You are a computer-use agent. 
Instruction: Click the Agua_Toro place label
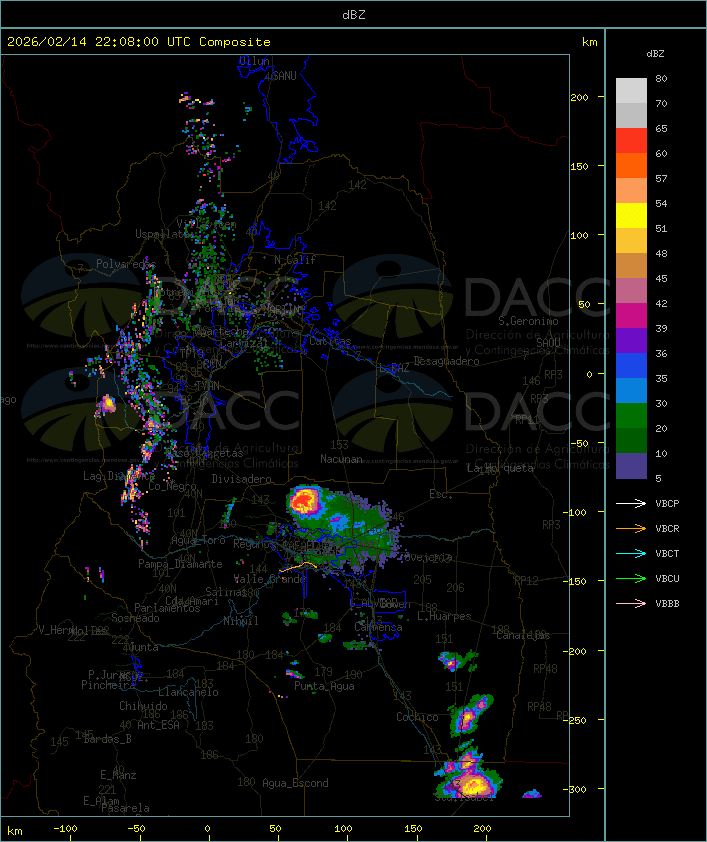(198, 541)
